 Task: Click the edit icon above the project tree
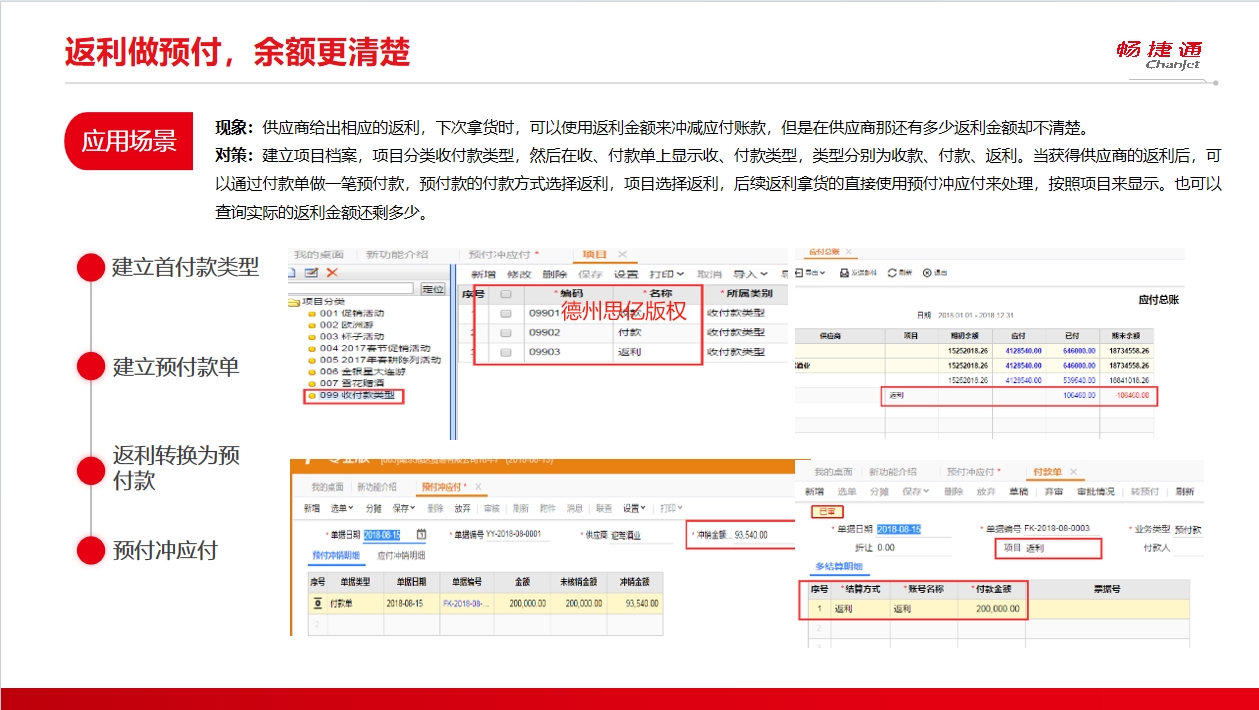click(312, 273)
